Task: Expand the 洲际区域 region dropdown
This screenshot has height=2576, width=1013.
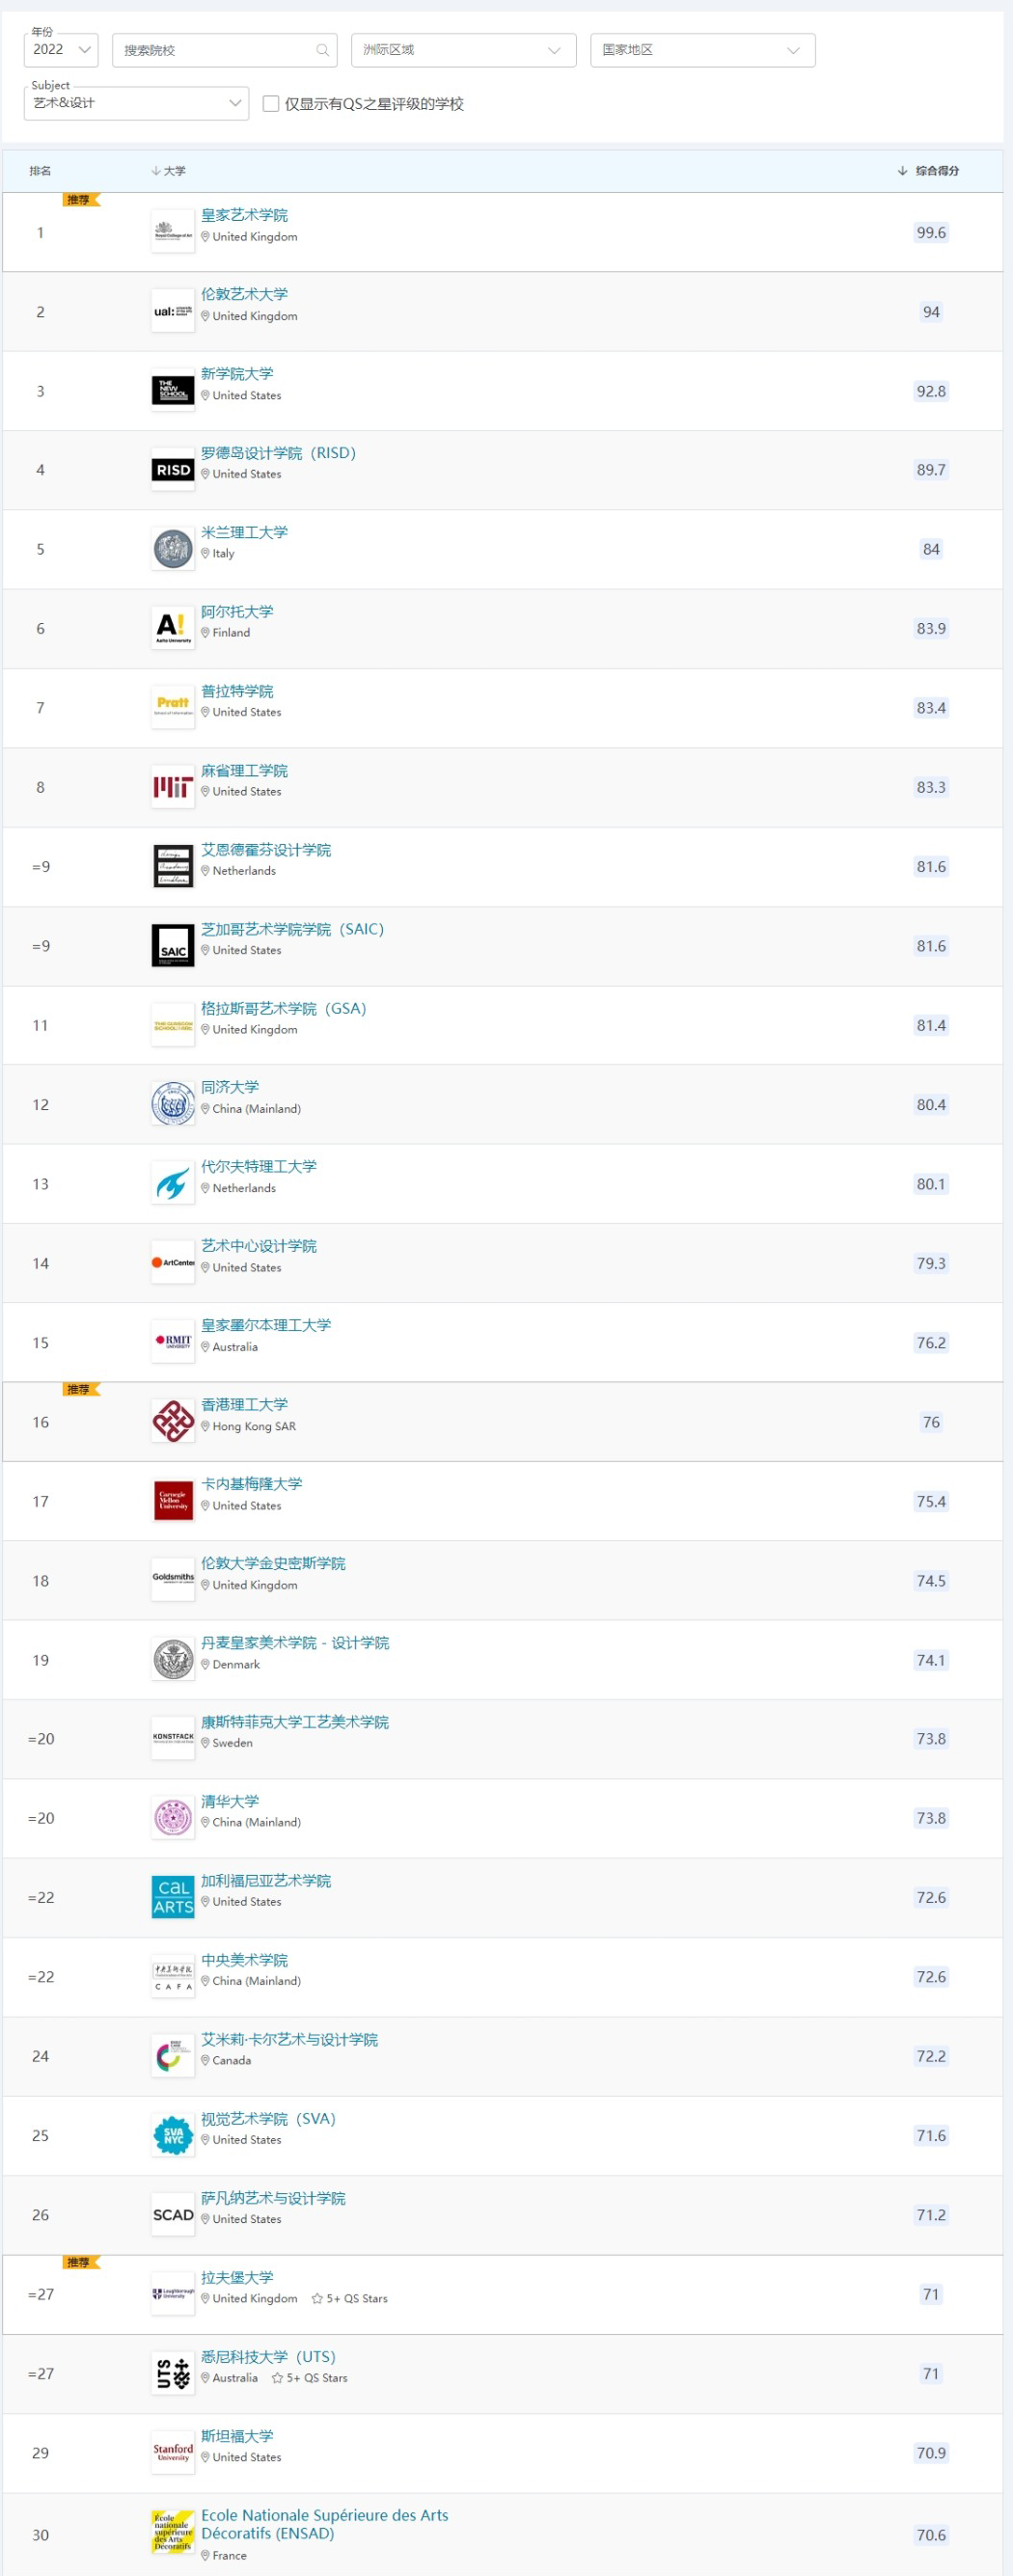Action: 463,50
